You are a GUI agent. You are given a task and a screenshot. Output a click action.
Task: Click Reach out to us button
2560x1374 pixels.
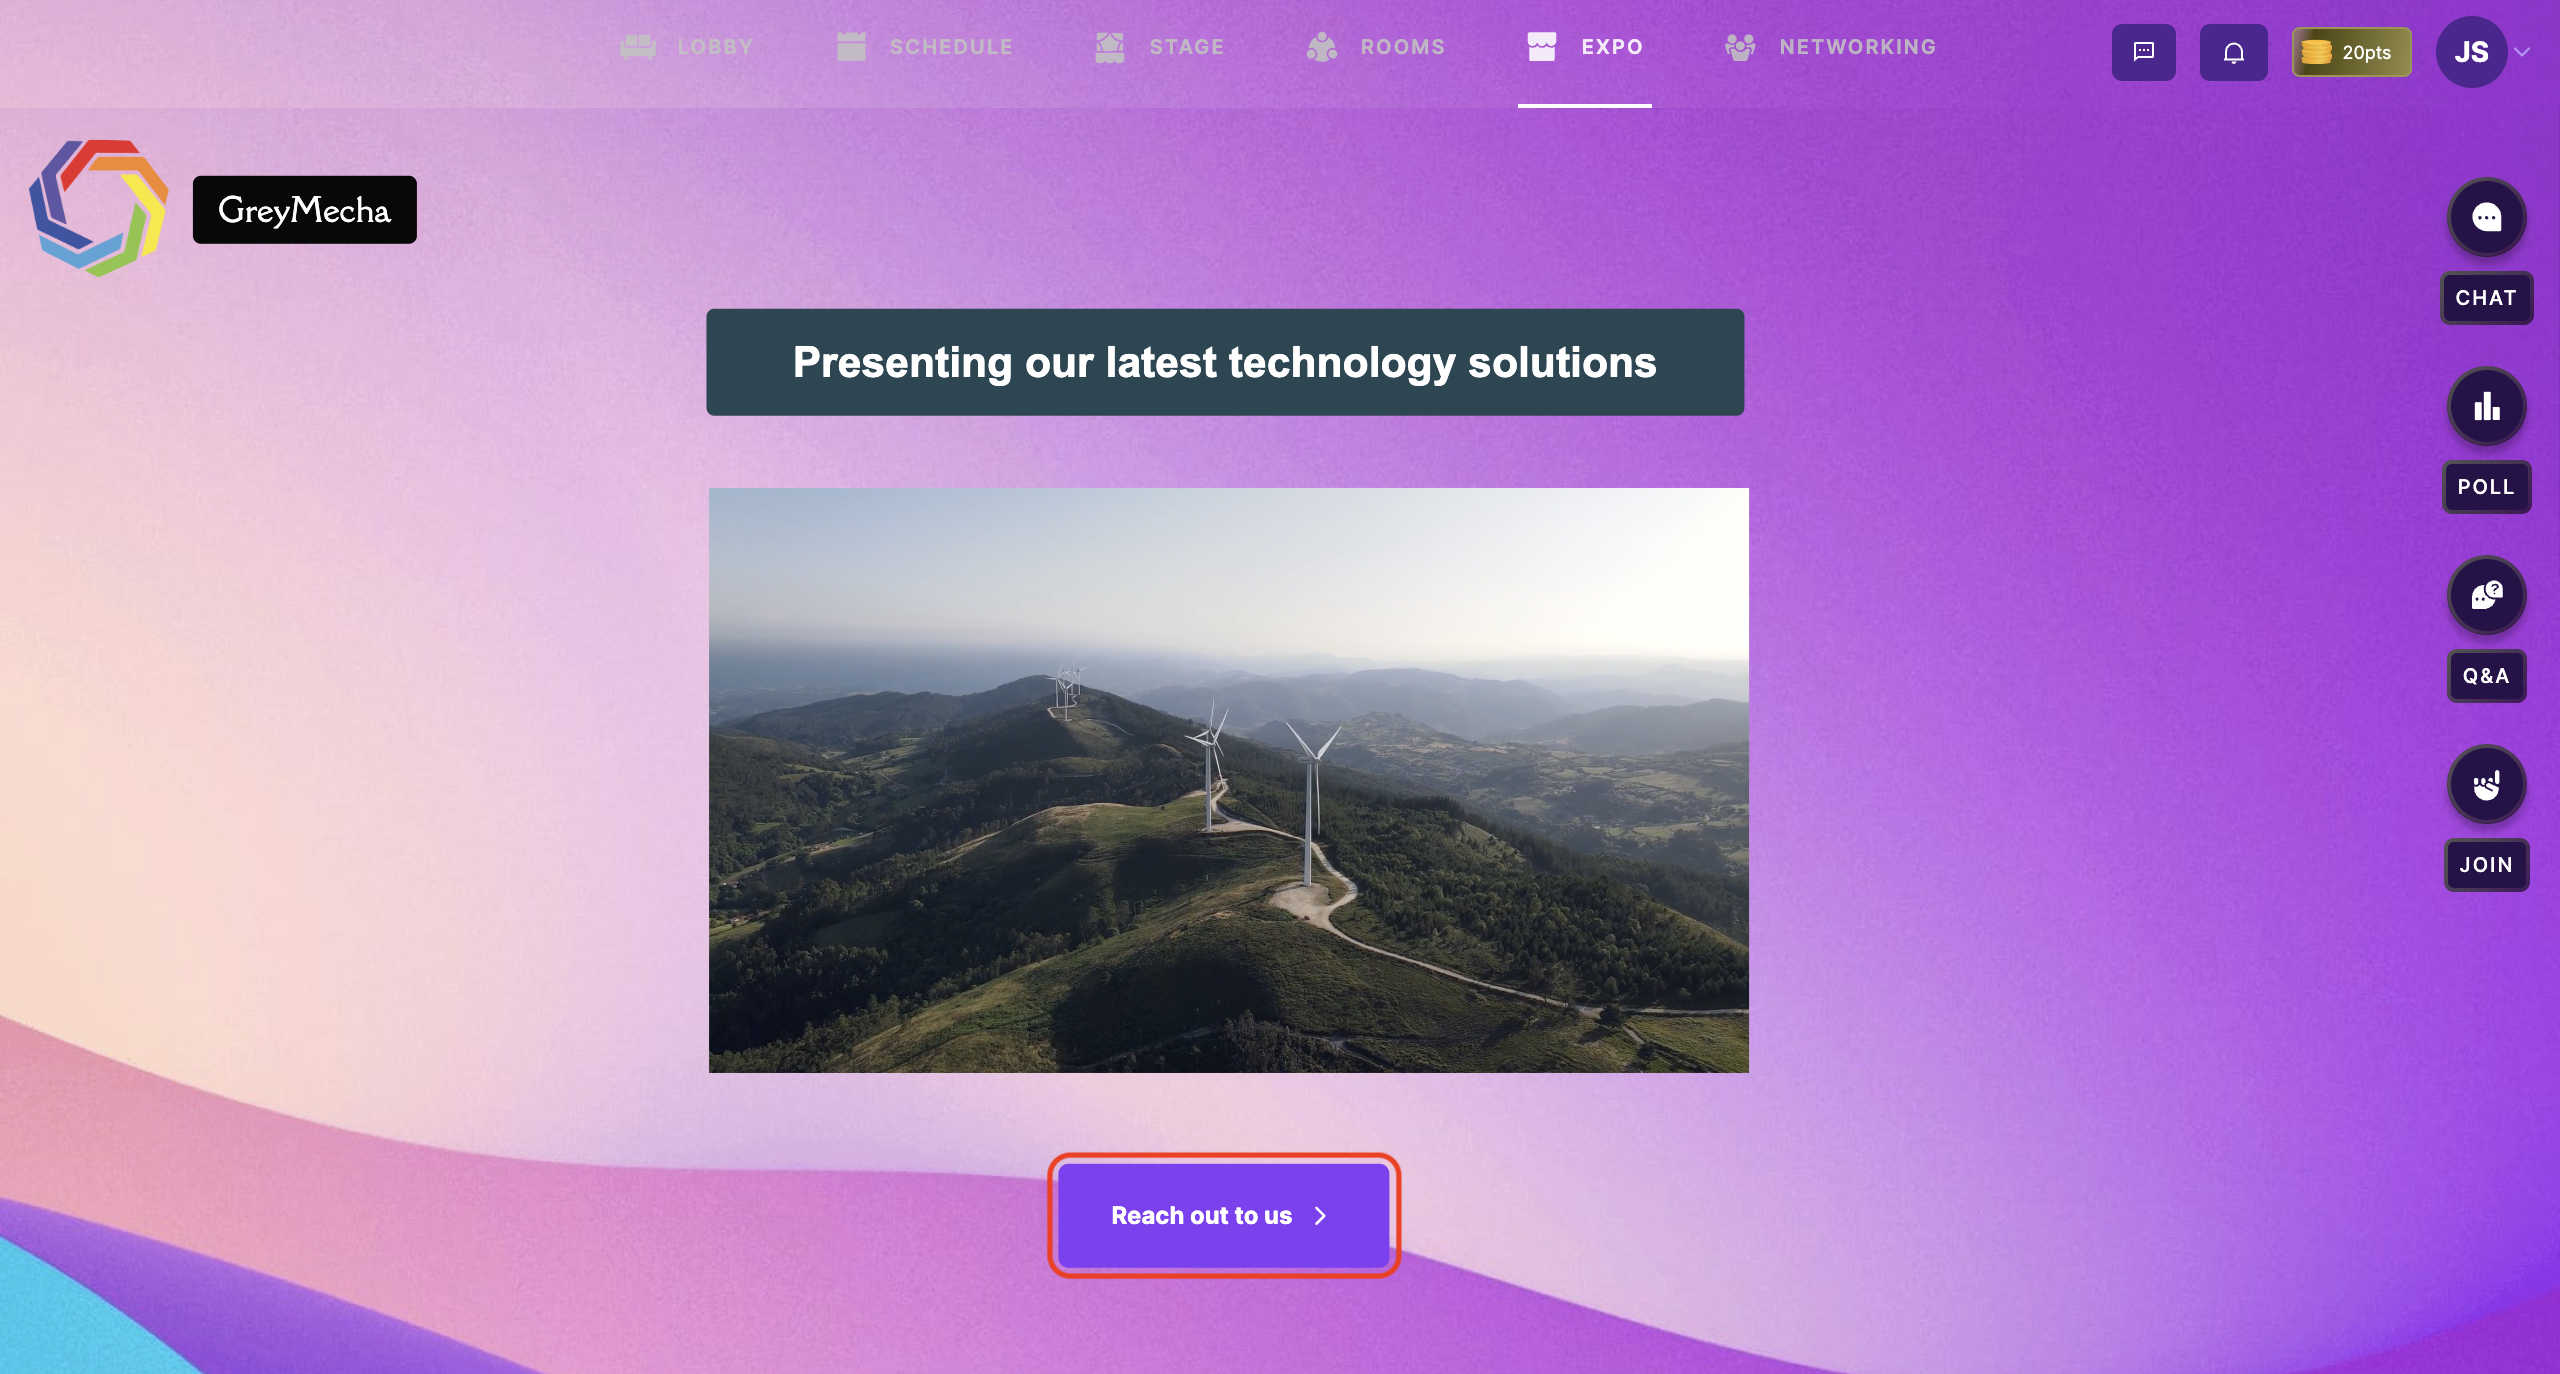(1222, 1215)
